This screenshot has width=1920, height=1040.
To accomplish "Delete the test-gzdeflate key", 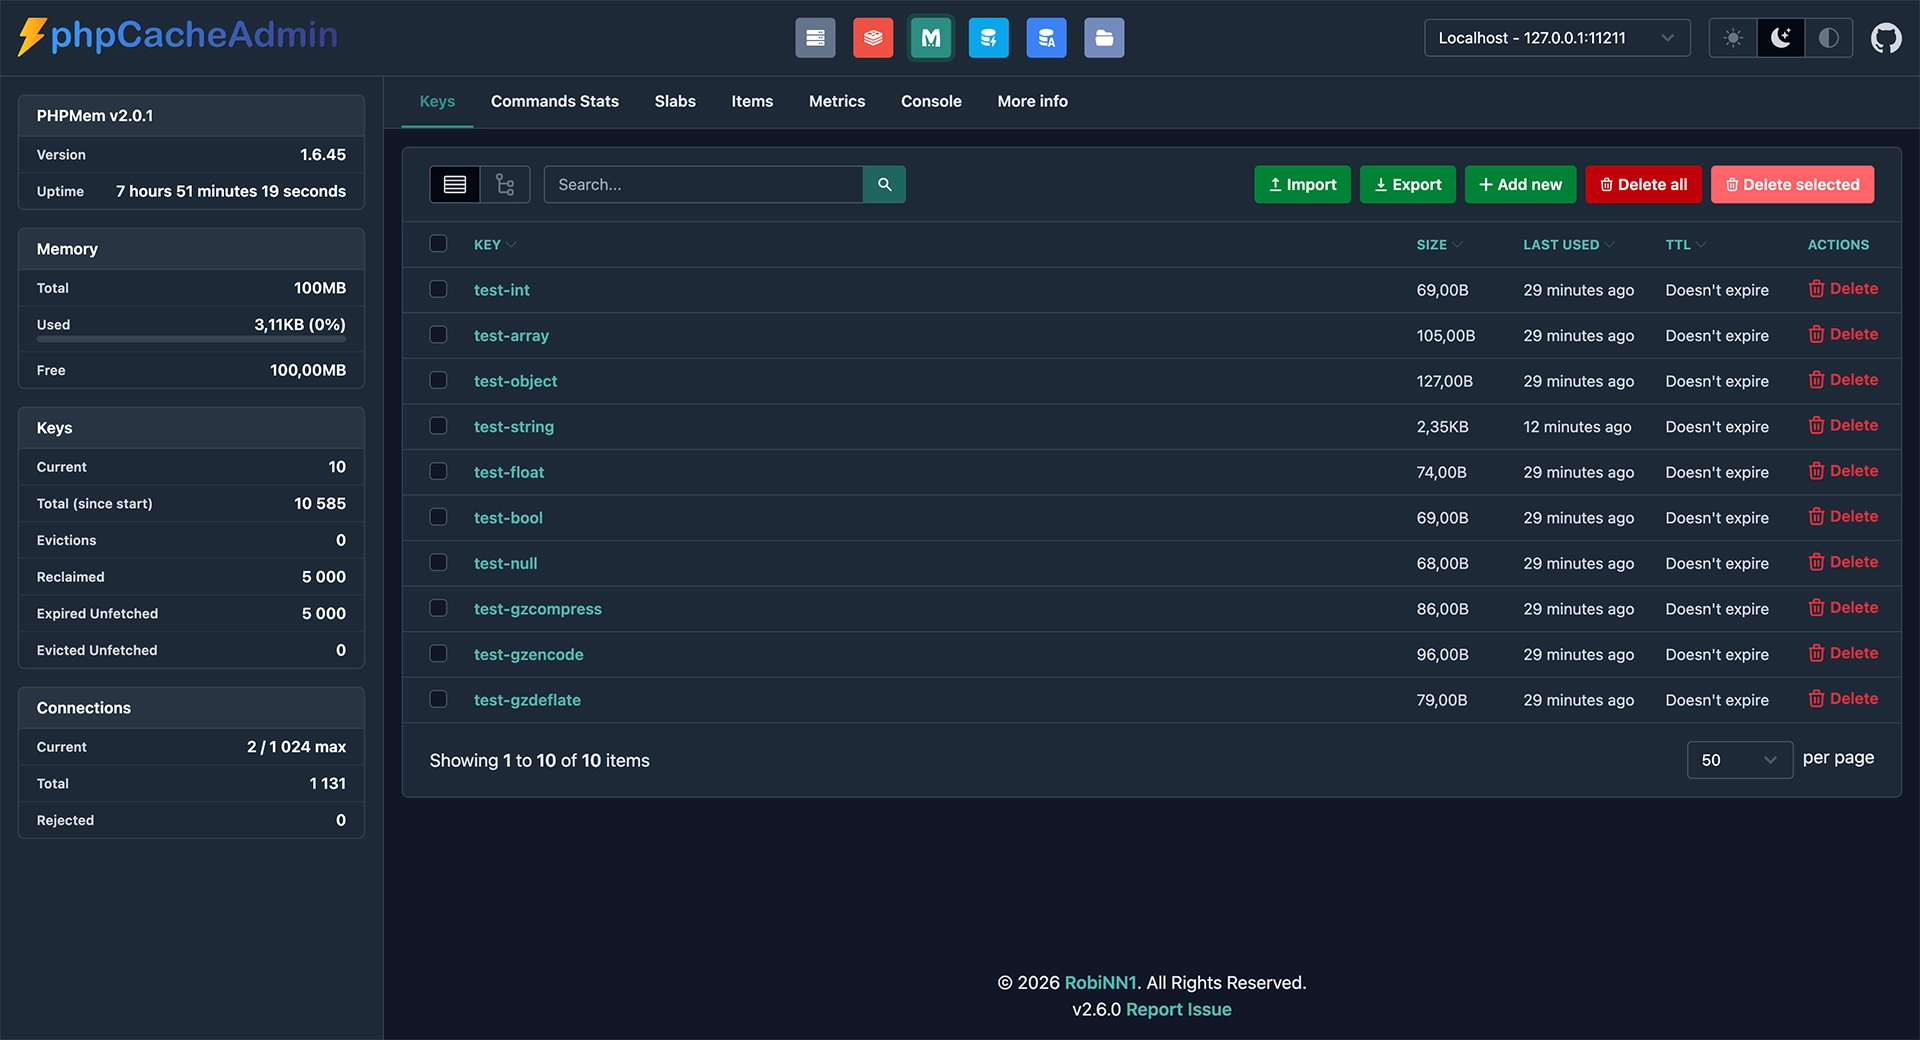I will click(1843, 699).
